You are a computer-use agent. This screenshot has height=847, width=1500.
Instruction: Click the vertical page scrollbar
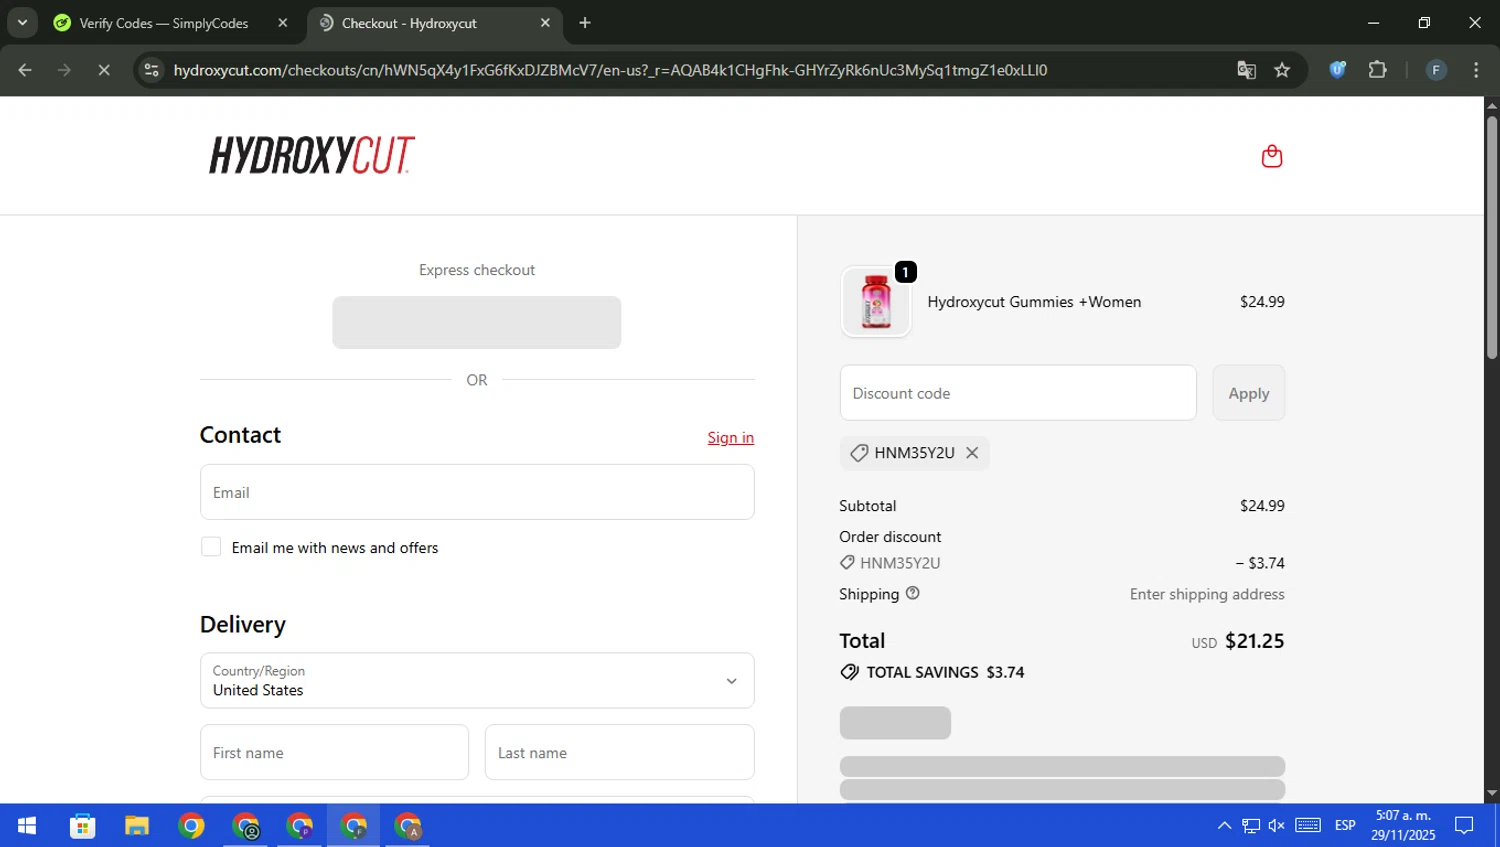click(x=1491, y=237)
